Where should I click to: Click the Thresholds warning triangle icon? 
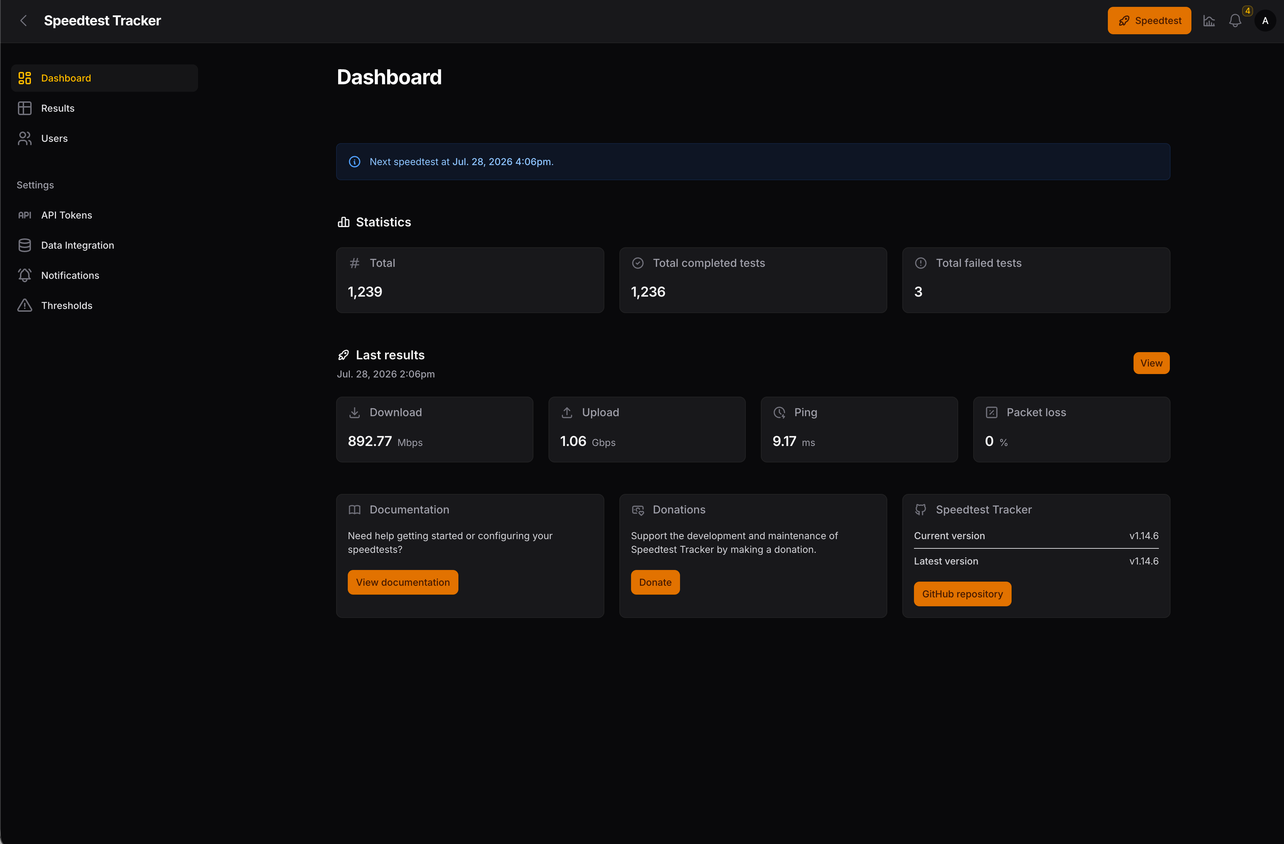(25, 305)
